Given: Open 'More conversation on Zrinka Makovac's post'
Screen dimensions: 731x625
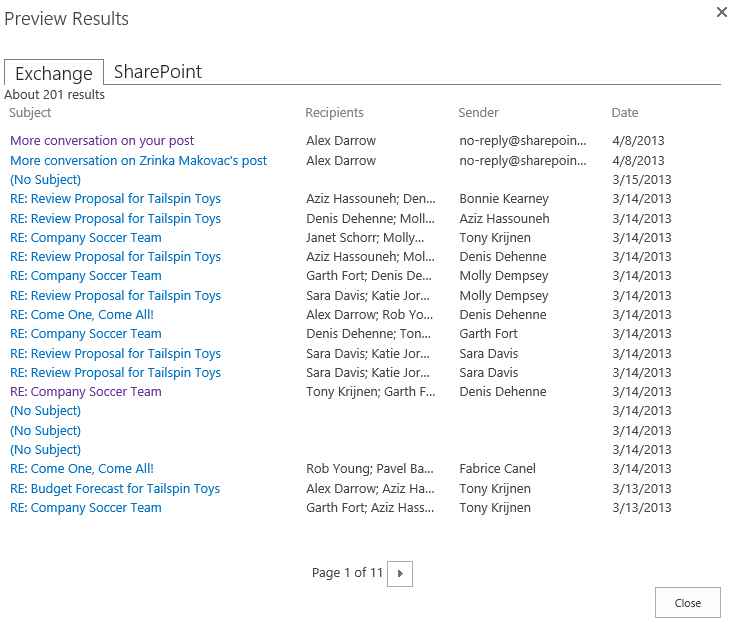Looking at the screenshot, I should [138, 160].
